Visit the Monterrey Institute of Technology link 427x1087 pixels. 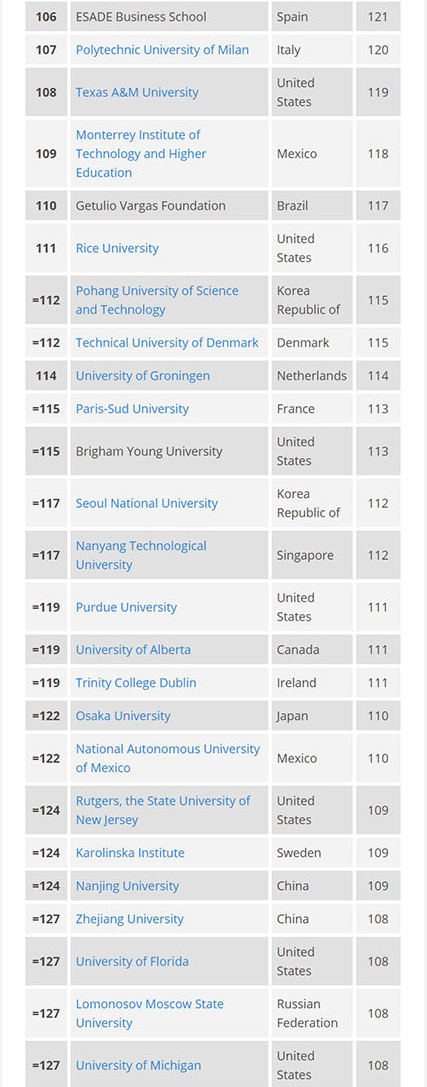pyautogui.click(x=141, y=154)
